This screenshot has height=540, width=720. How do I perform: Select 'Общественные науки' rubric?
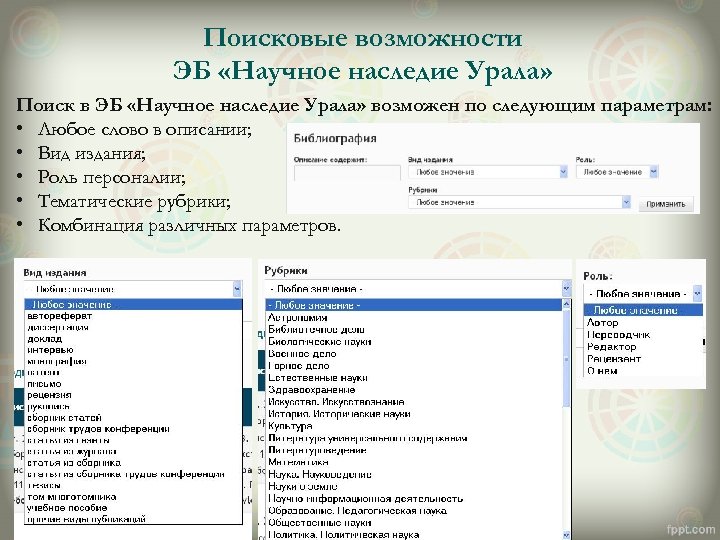(x=414, y=523)
